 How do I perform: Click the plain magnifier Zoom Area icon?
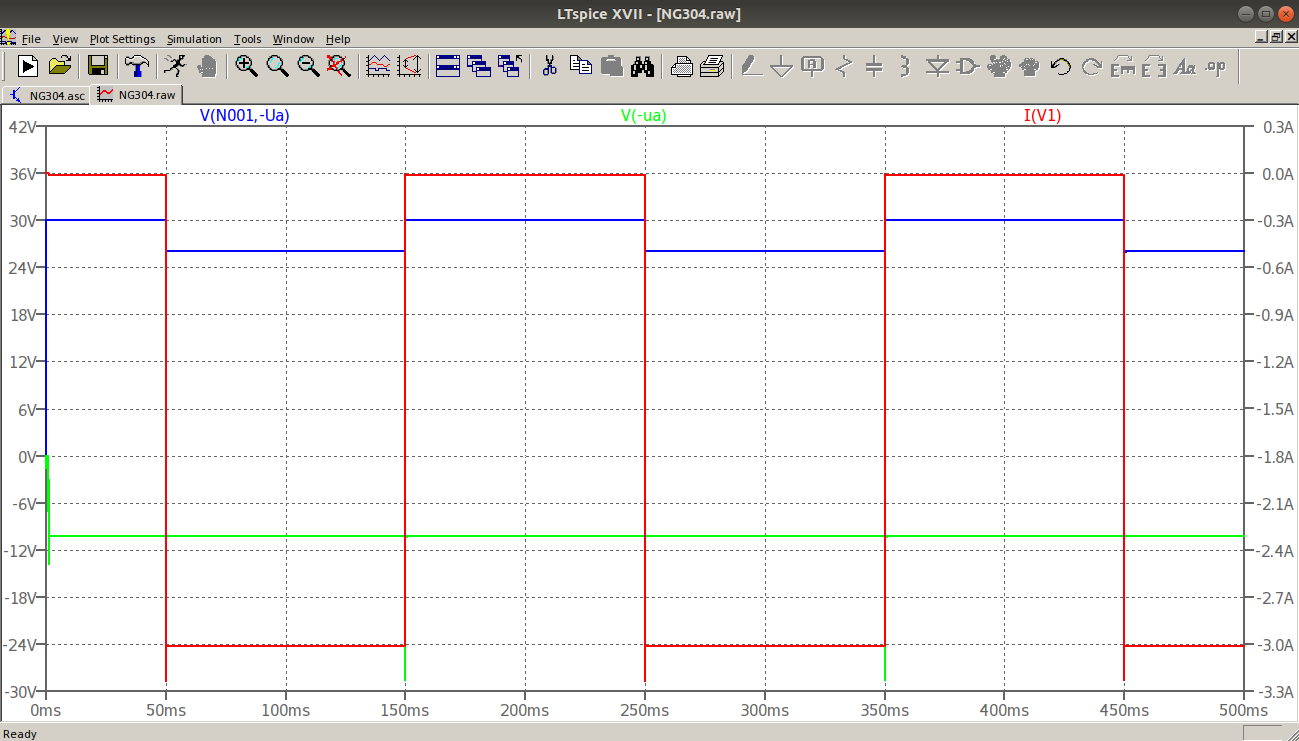click(x=277, y=66)
